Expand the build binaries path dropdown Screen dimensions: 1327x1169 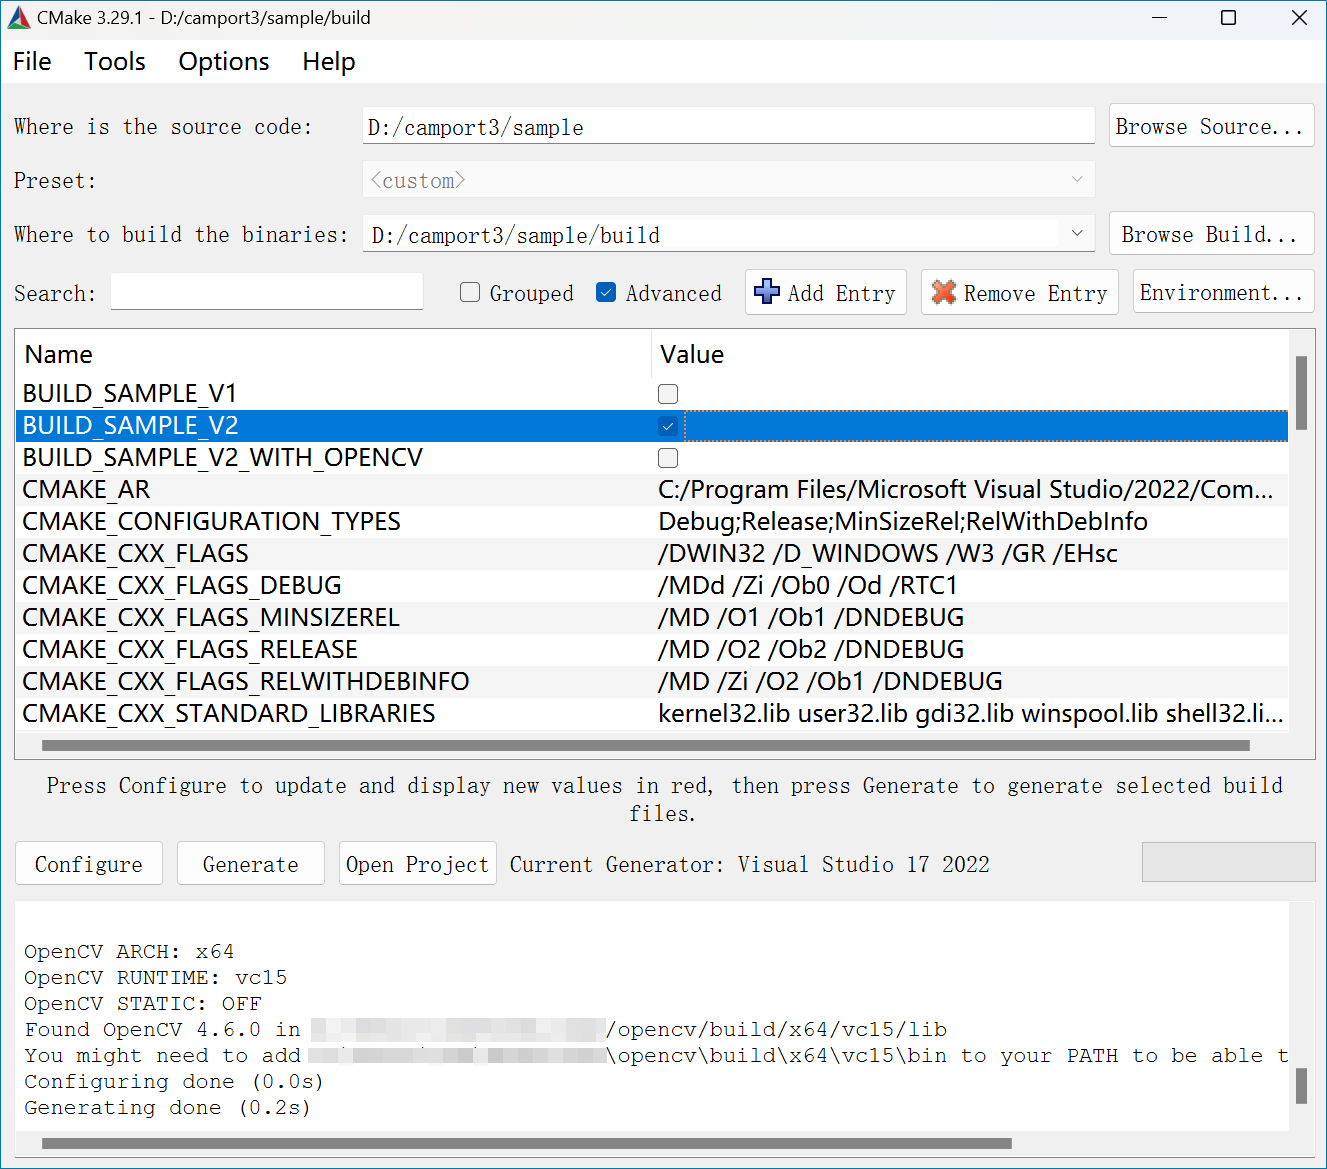coord(1077,234)
